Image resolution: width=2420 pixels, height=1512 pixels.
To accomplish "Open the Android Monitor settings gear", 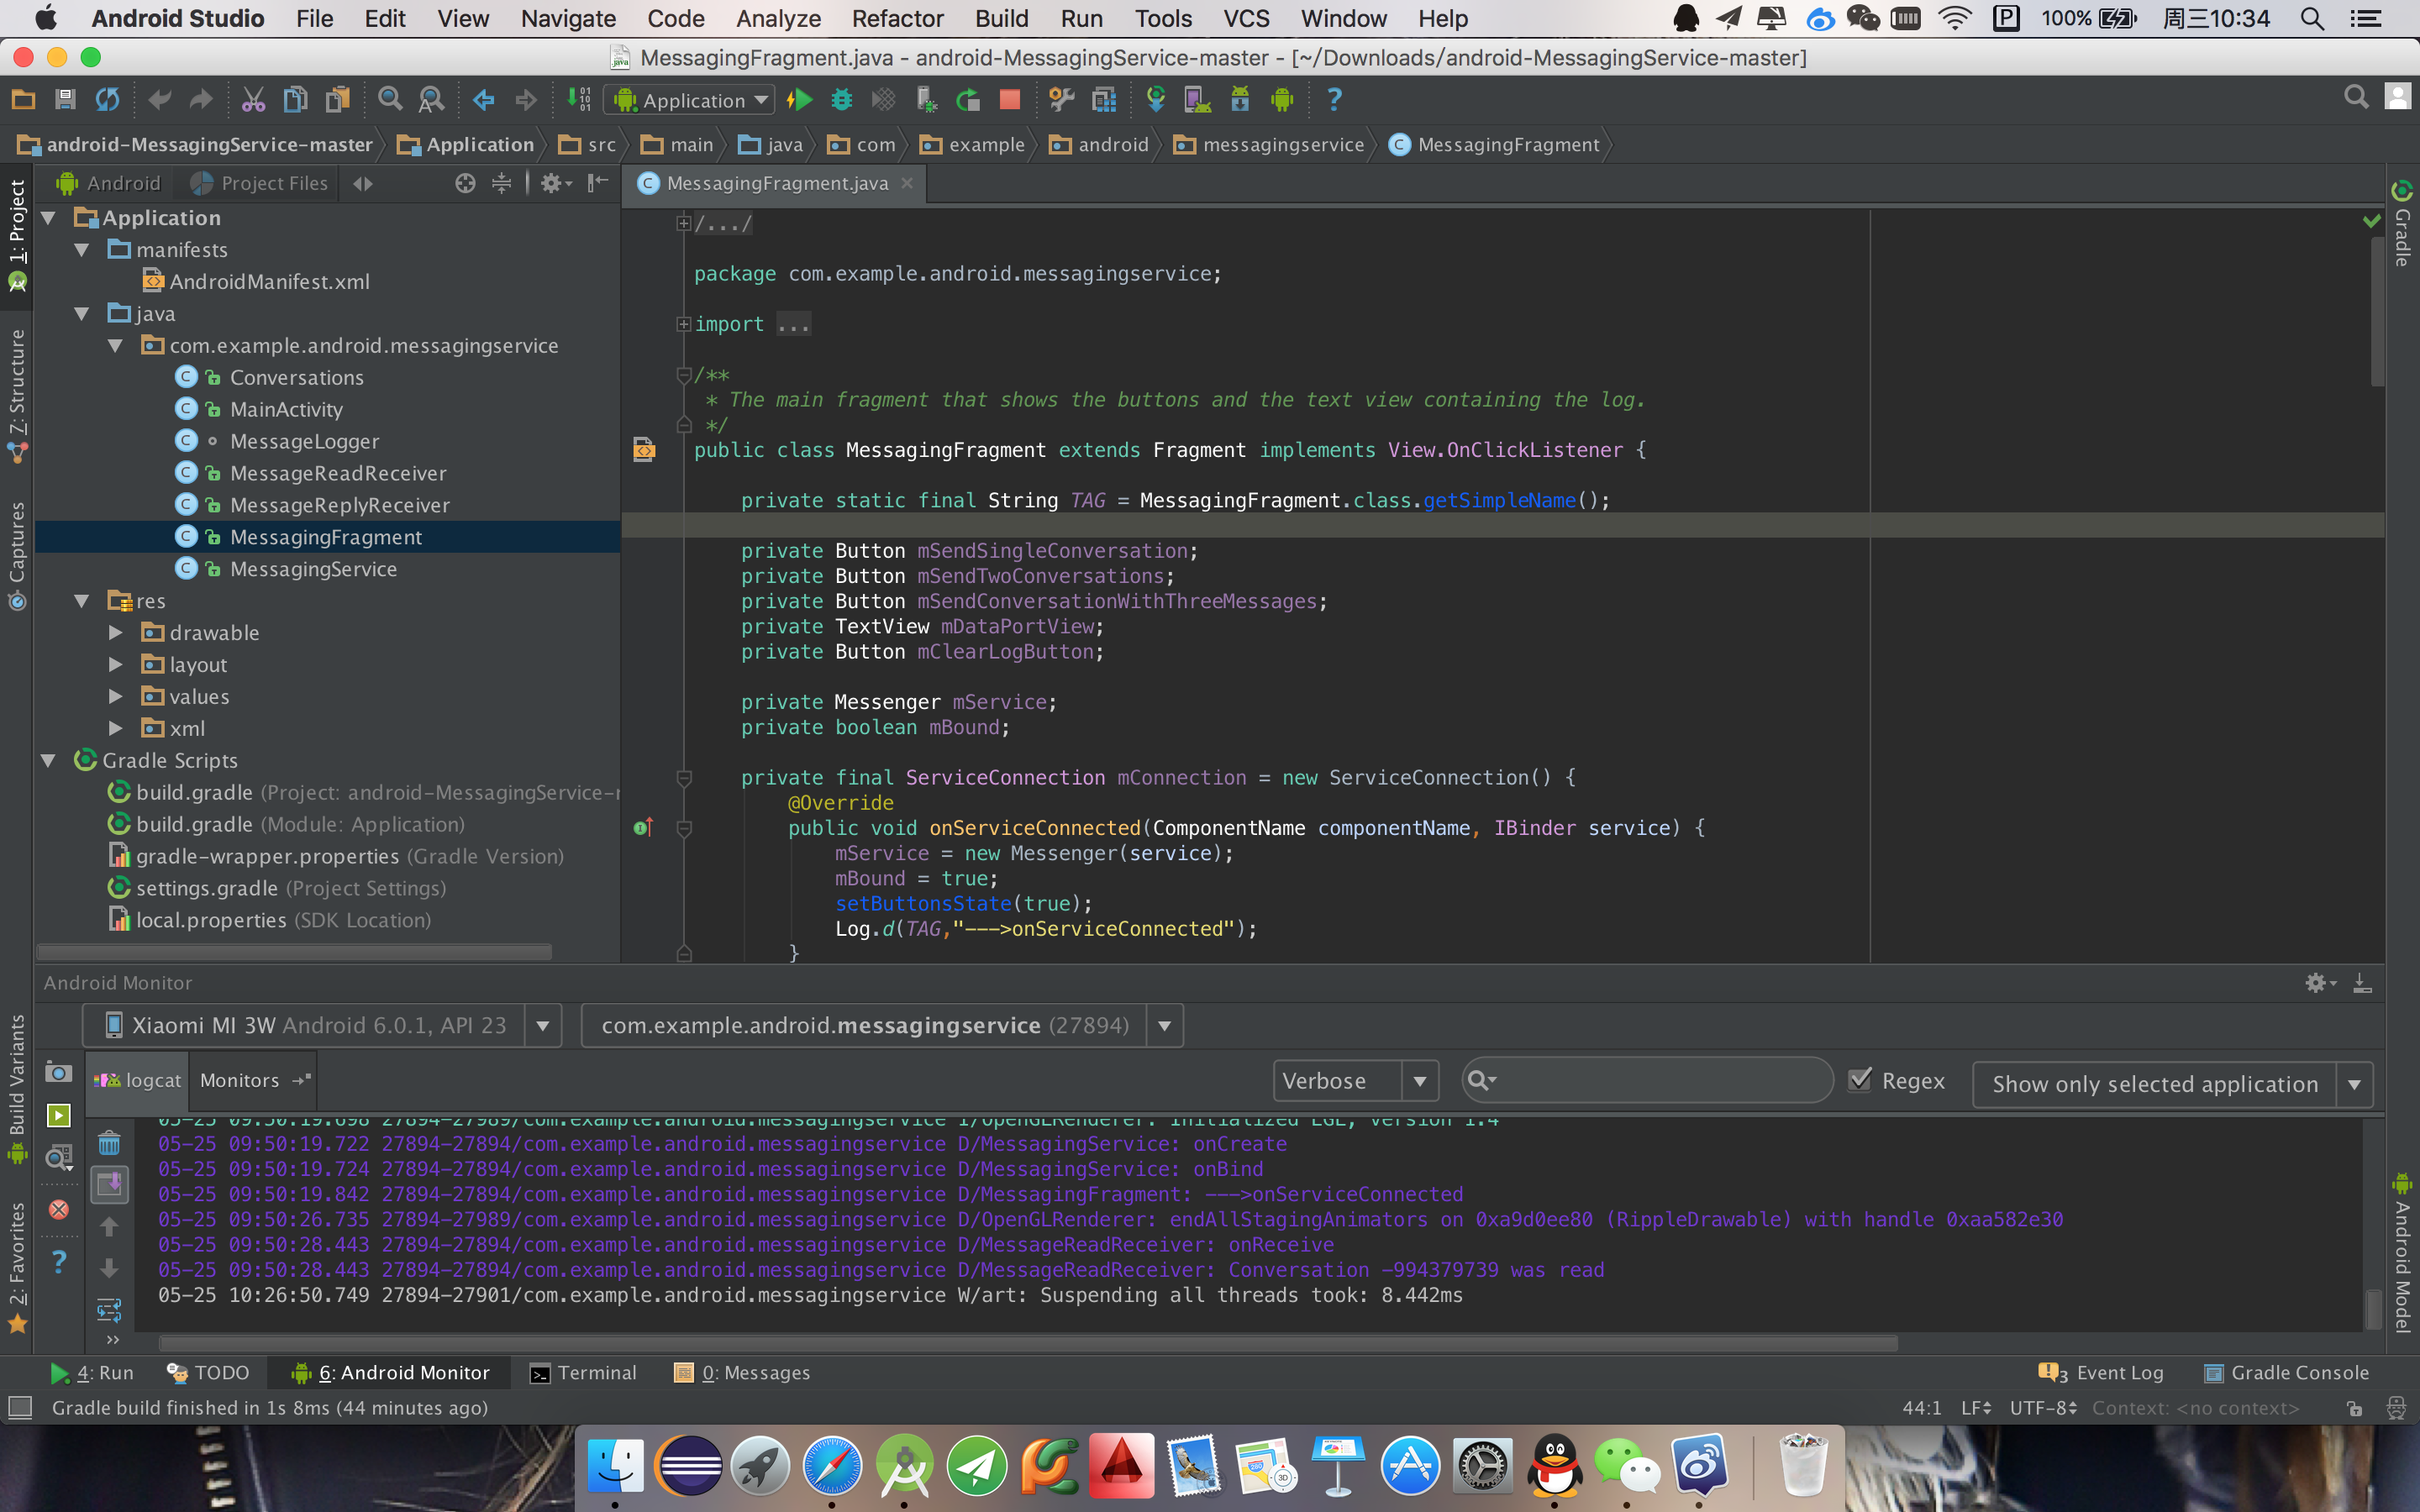I will [2317, 983].
